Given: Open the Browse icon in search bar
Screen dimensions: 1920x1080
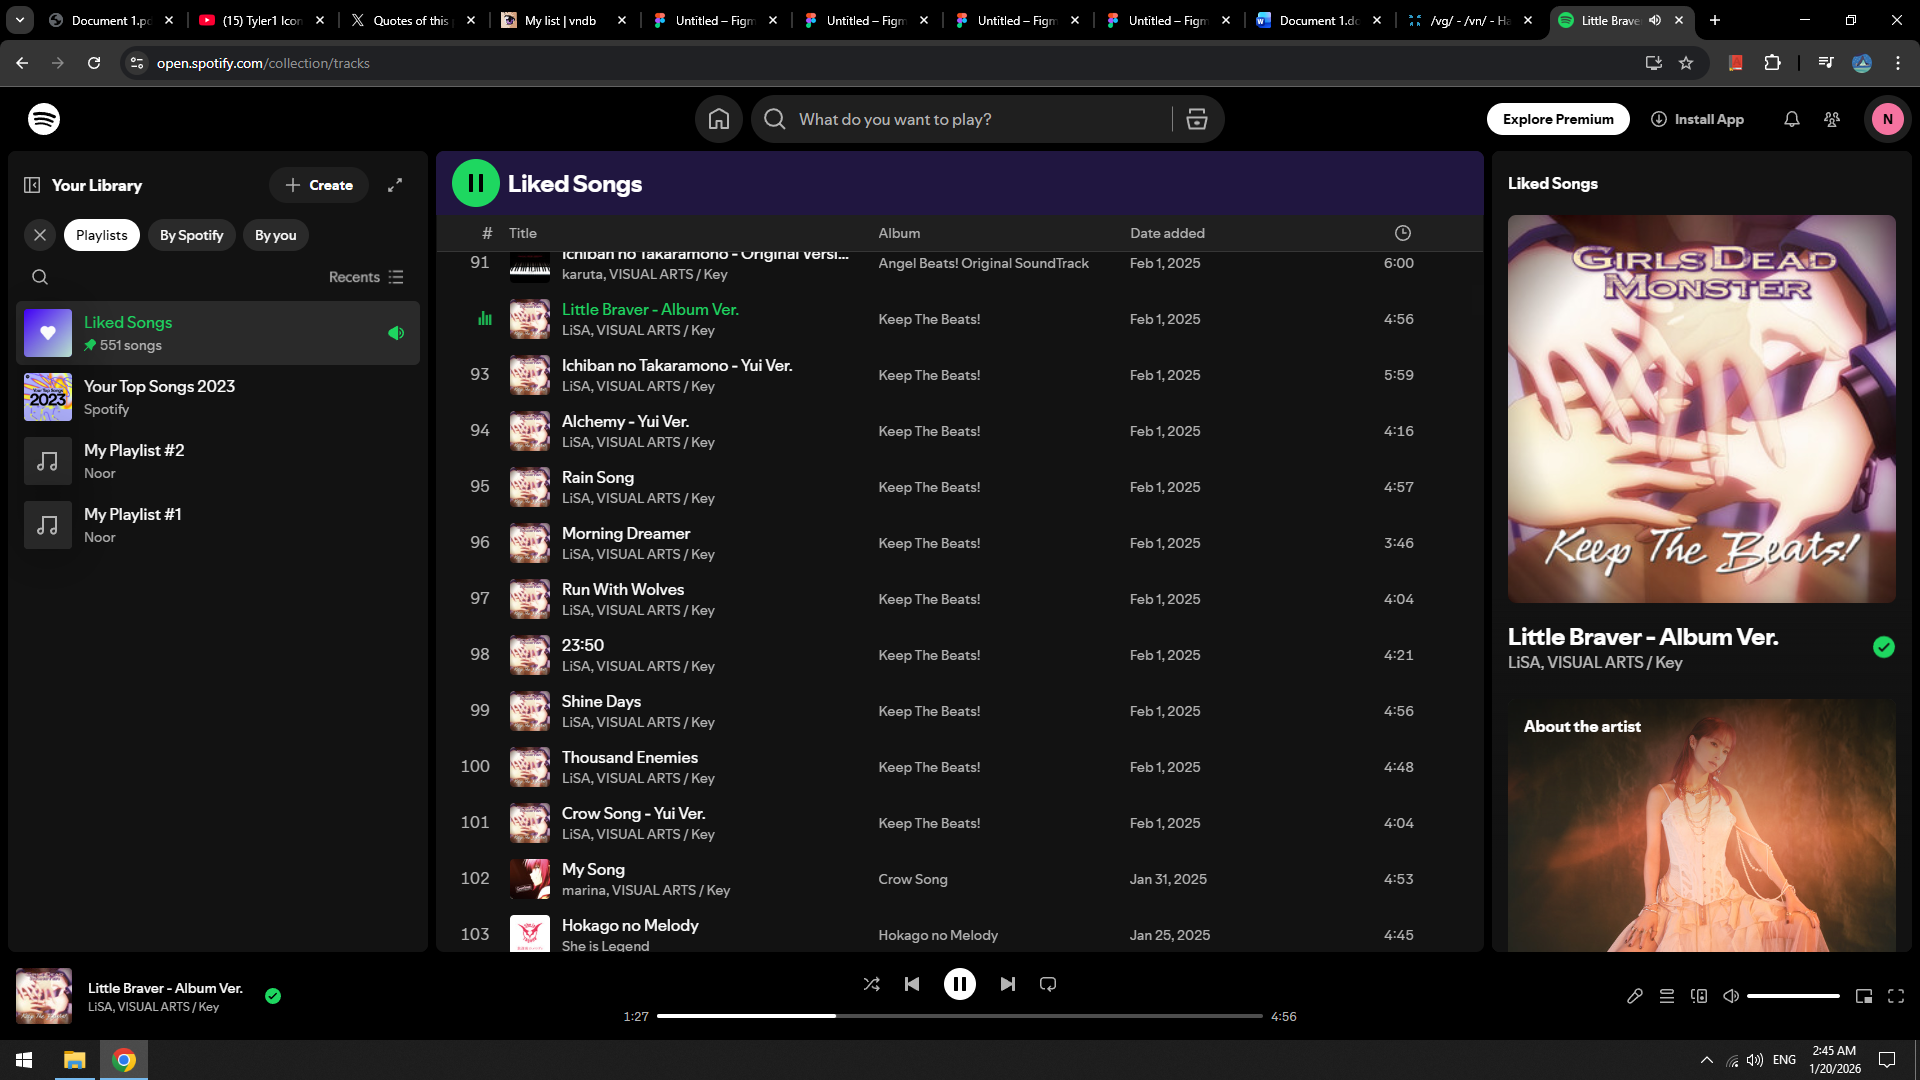Looking at the screenshot, I should (1196, 119).
